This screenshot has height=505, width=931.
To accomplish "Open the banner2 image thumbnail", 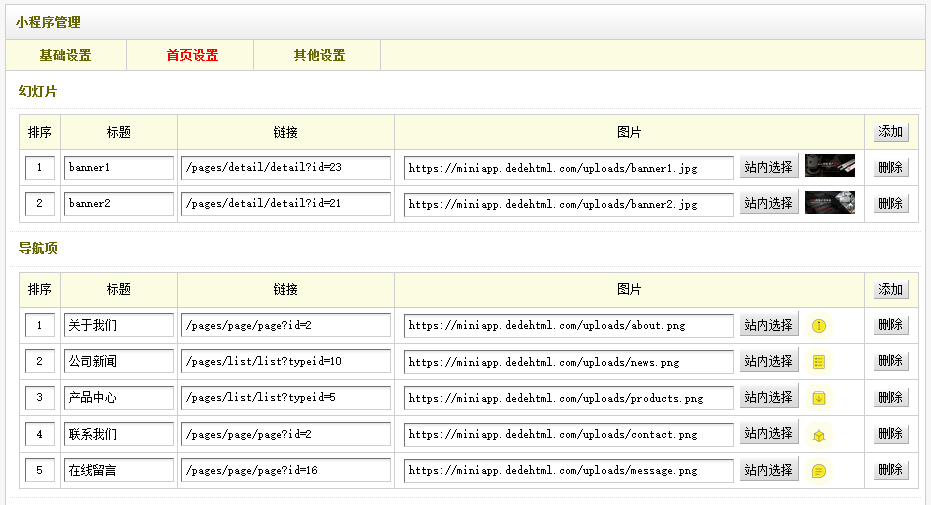I will point(829,203).
